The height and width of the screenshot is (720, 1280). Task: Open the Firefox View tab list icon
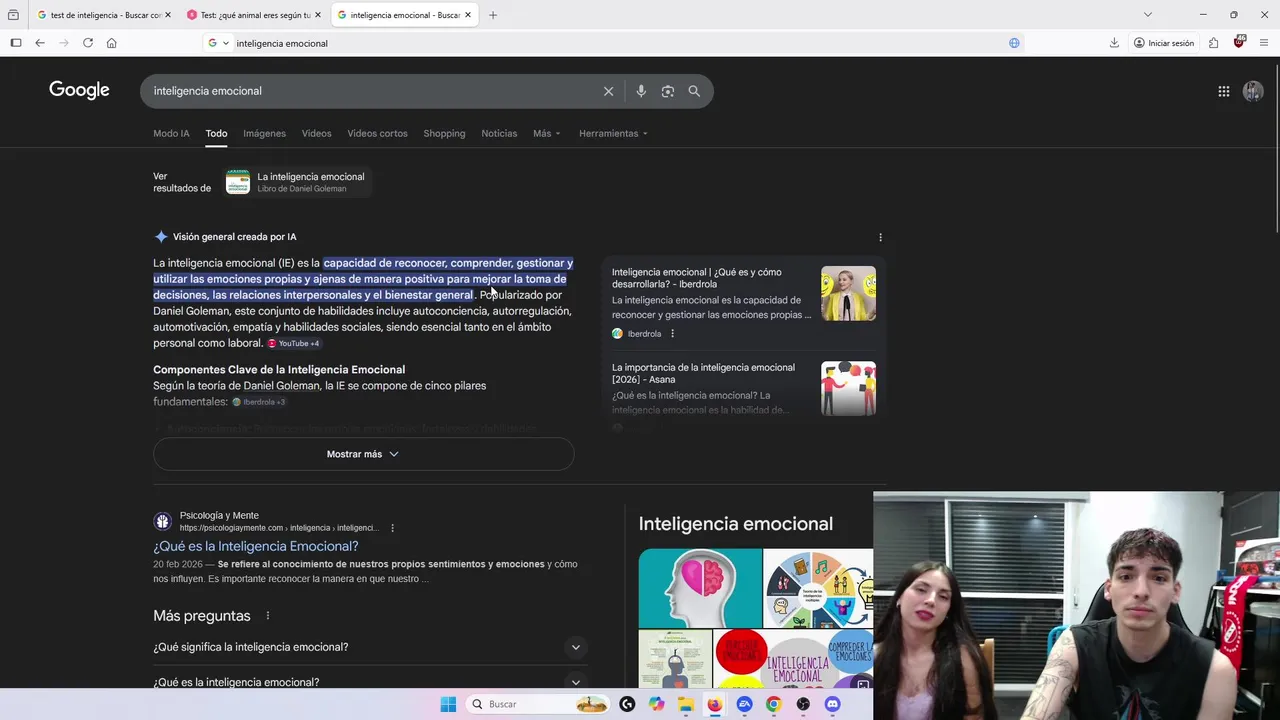pyautogui.click(x=13, y=15)
